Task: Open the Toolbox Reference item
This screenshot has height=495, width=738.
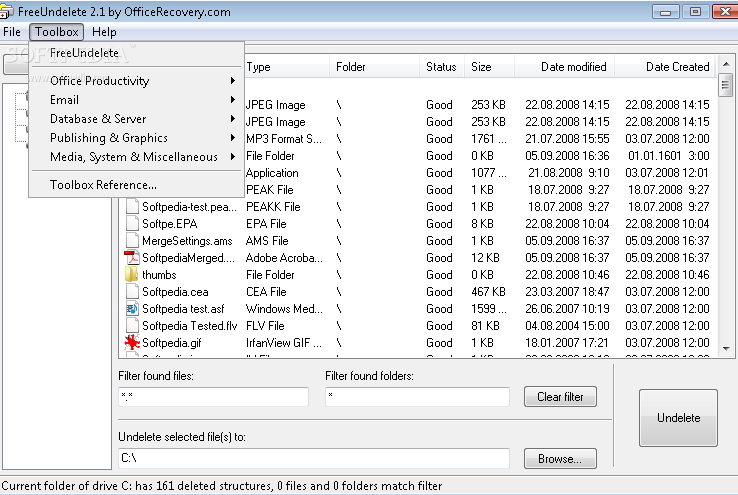Action: point(136,185)
